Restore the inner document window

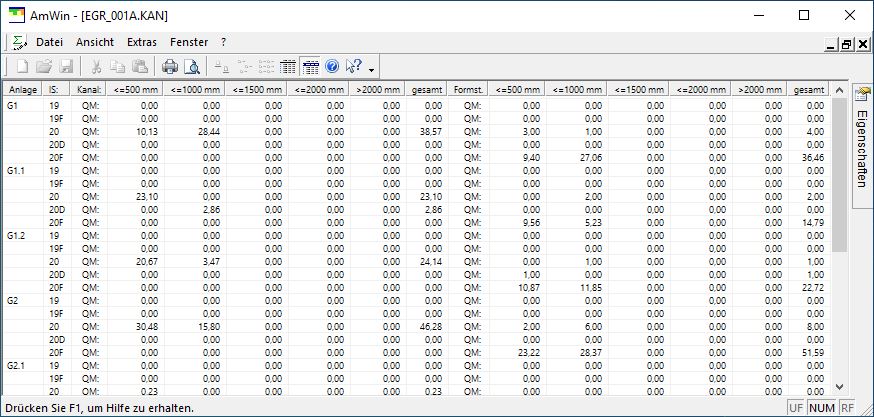click(x=847, y=45)
